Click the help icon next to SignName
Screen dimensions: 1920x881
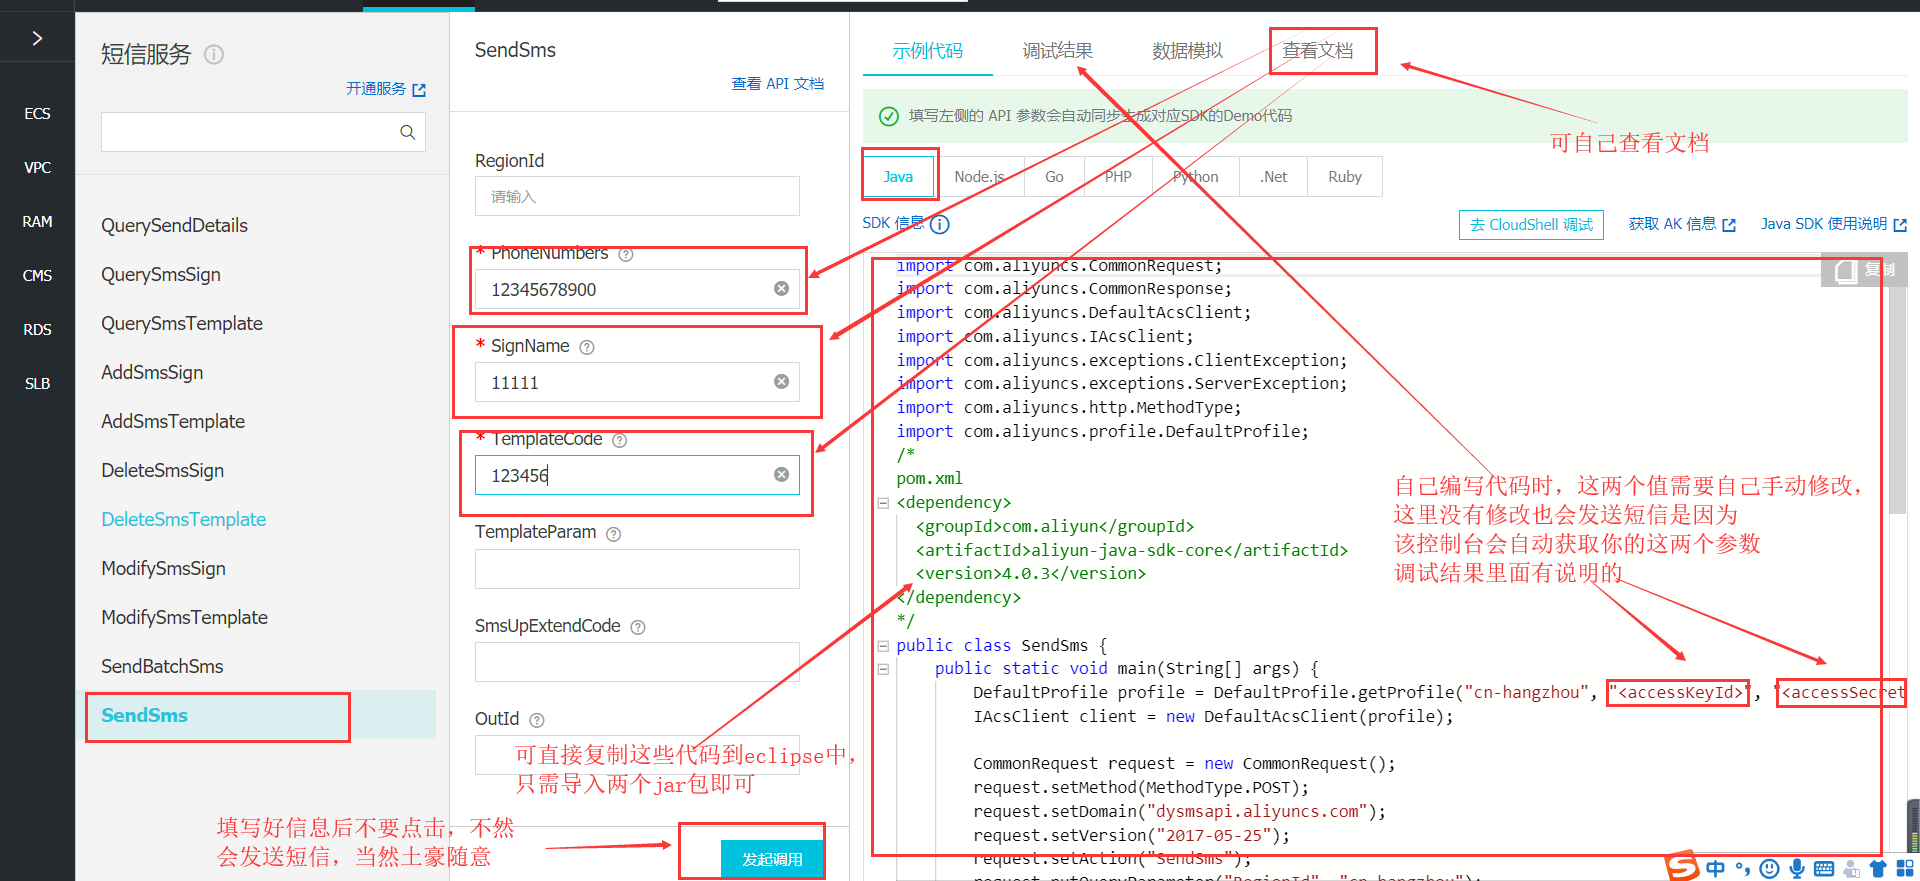587,347
